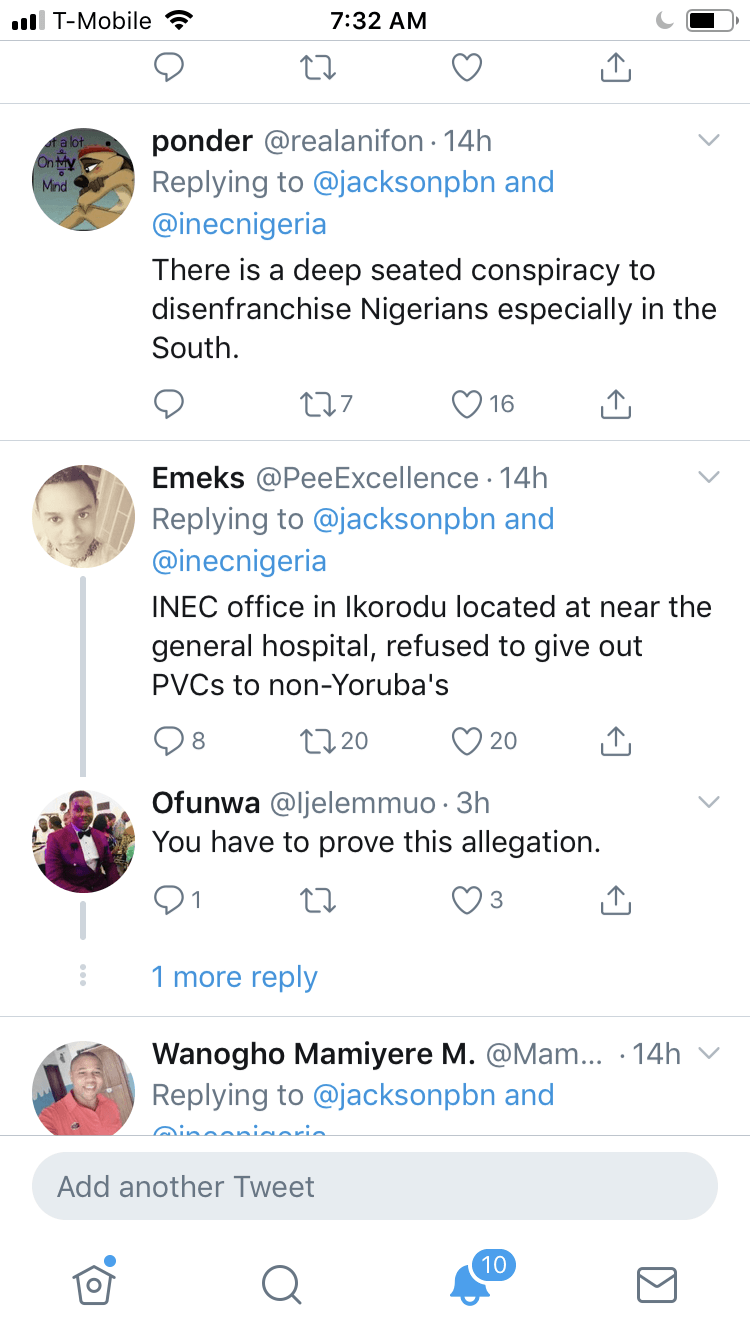Tap the 'Add another Tweet' field

point(375,1187)
